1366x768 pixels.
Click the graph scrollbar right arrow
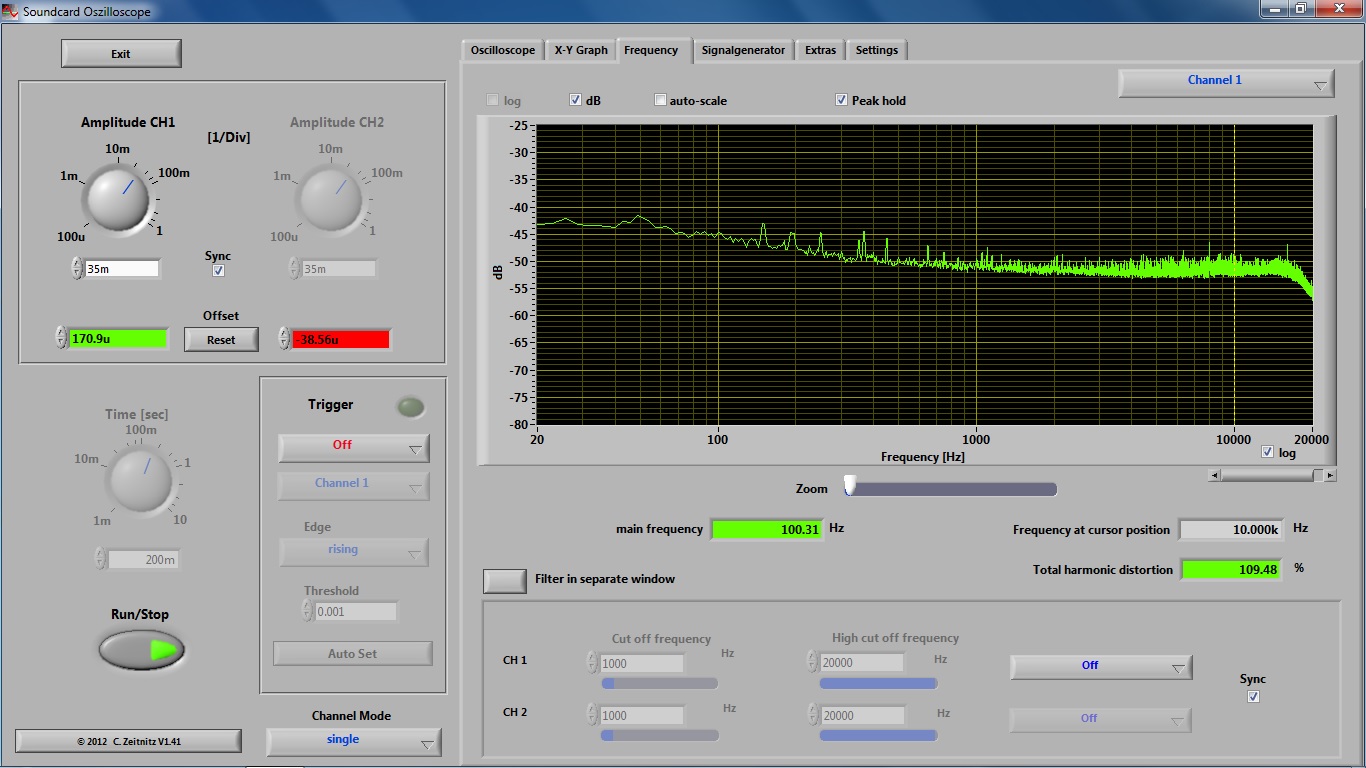point(1330,476)
